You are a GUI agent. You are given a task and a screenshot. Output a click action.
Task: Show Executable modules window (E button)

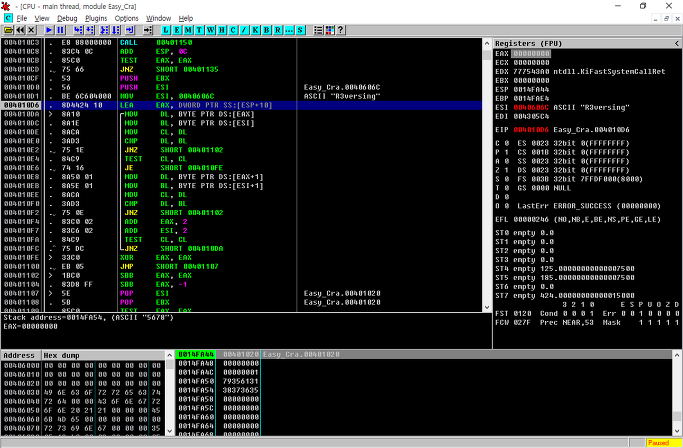(177, 30)
